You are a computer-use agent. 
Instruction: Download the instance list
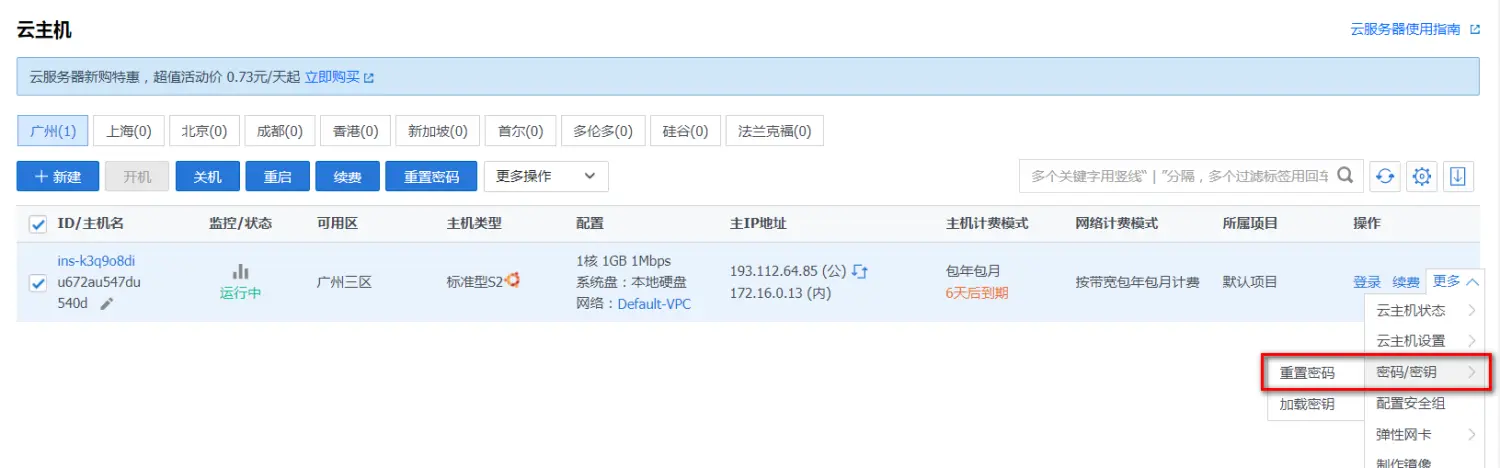[x=1457, y=176]
